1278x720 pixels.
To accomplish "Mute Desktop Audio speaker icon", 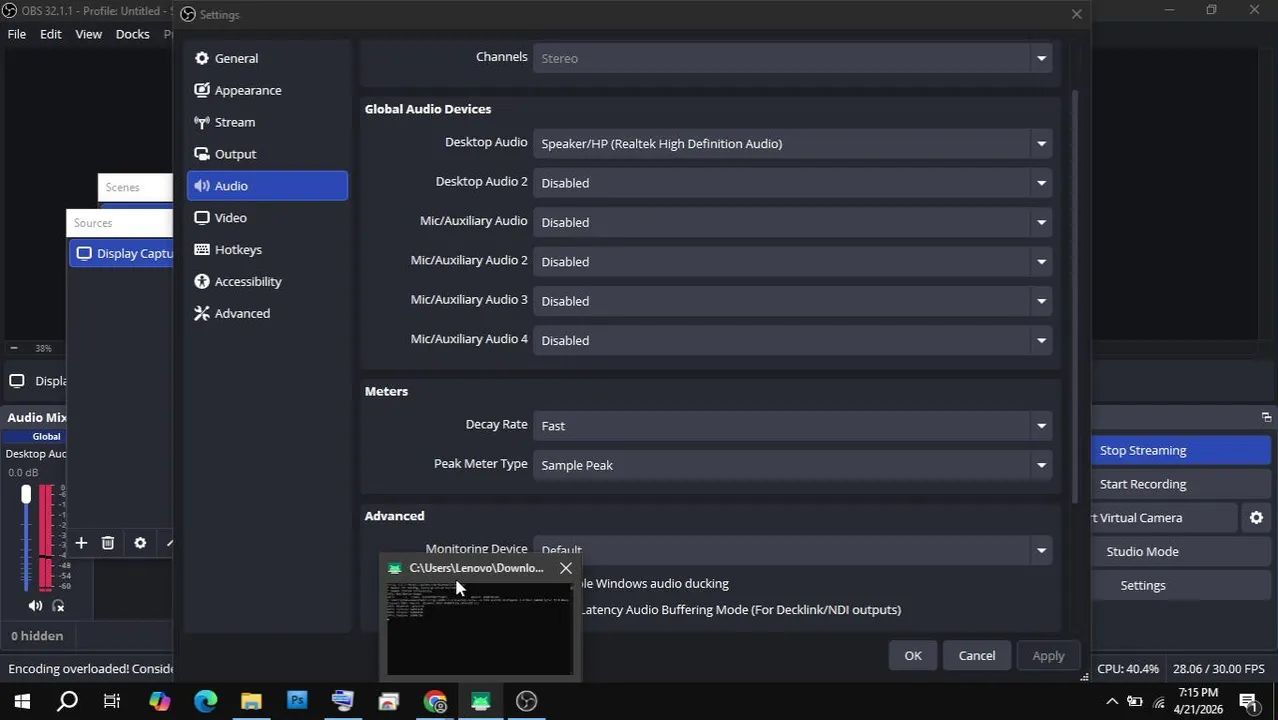I will (35, 606).
